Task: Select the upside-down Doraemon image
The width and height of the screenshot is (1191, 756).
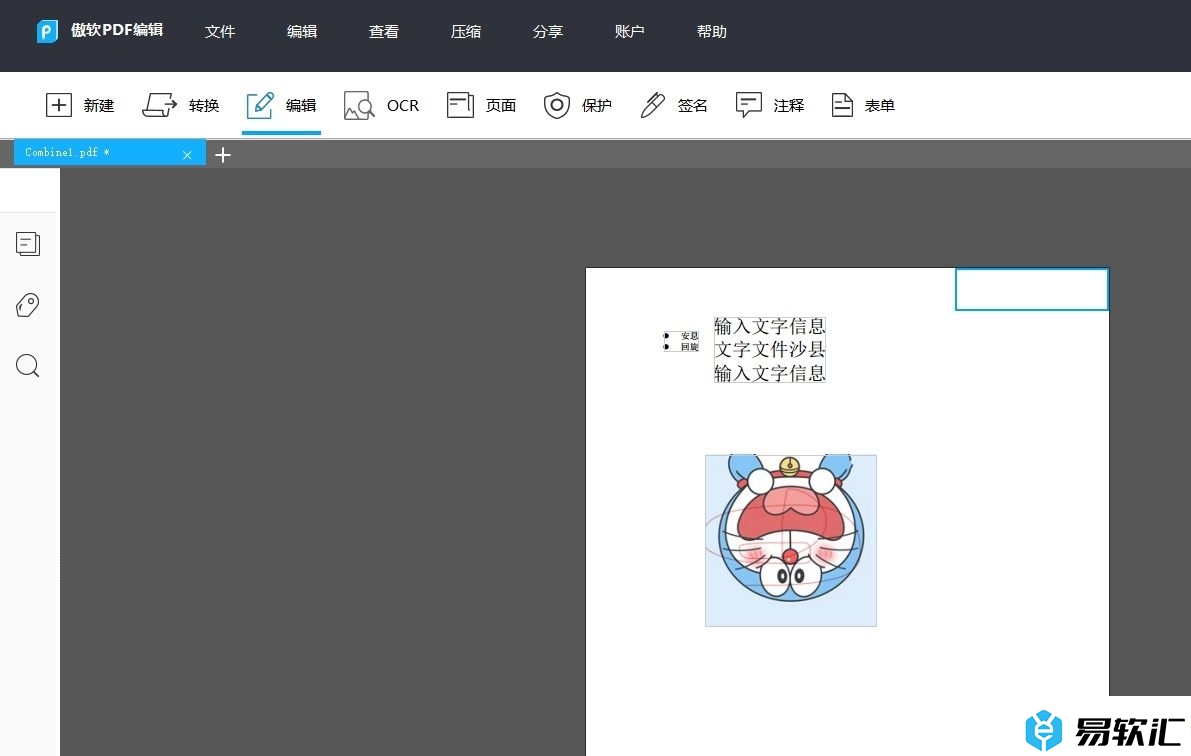Action: (x=791, y=540)
